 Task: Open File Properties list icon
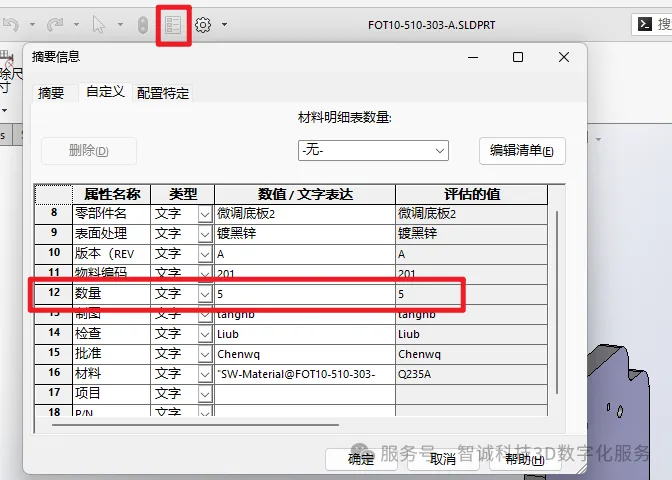coord(173,25)
